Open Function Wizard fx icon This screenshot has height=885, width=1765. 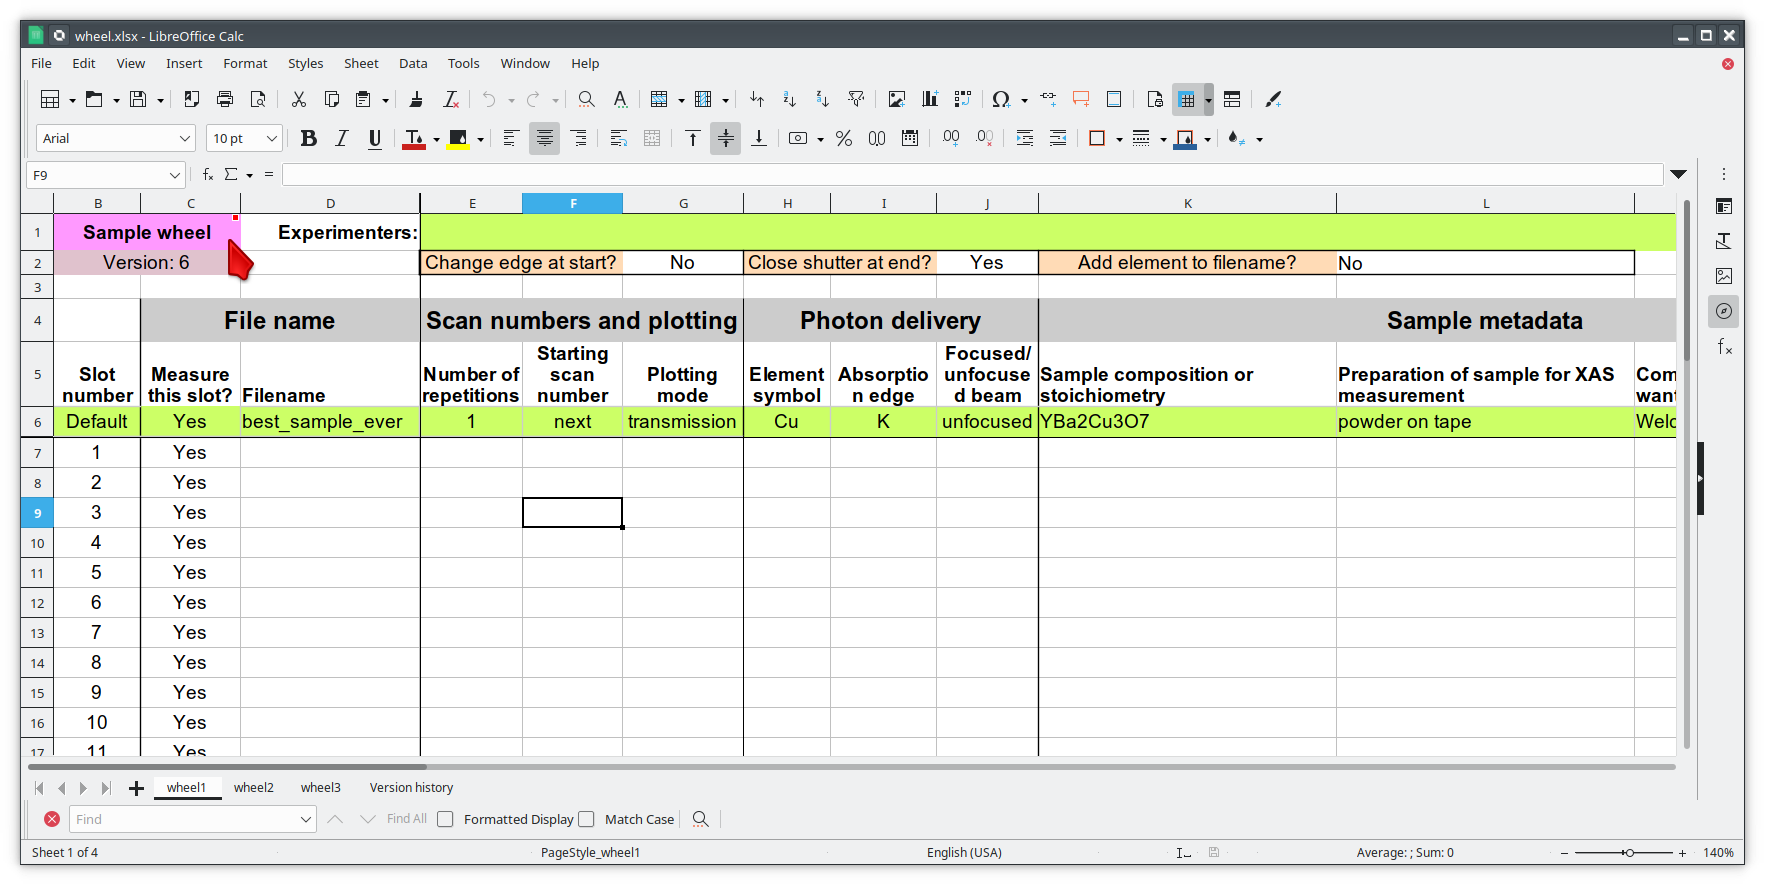(x=208, y=175)
